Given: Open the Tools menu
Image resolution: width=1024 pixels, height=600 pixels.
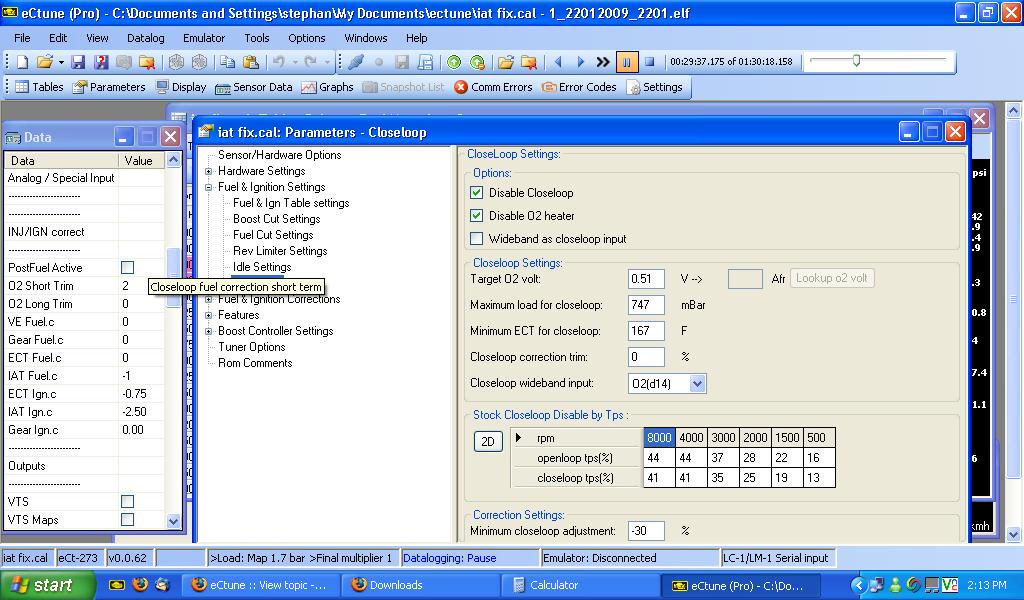Looking at the screenshot, I should (257, 38).
